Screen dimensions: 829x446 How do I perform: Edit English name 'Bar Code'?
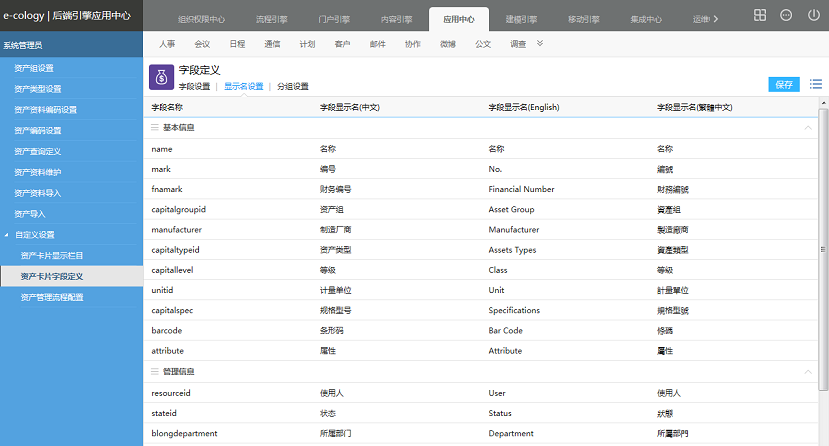click(x=505, y=330)
